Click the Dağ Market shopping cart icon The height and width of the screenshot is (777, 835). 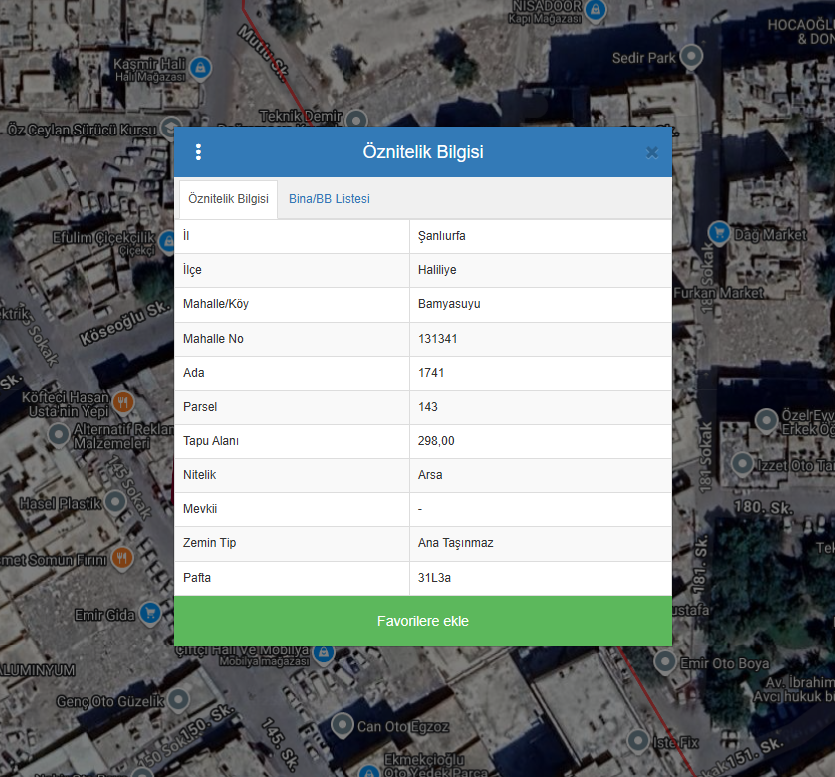718,233
